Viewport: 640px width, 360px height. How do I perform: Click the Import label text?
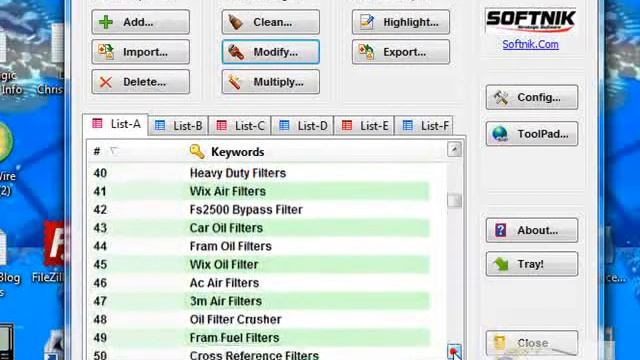(145, 52)
